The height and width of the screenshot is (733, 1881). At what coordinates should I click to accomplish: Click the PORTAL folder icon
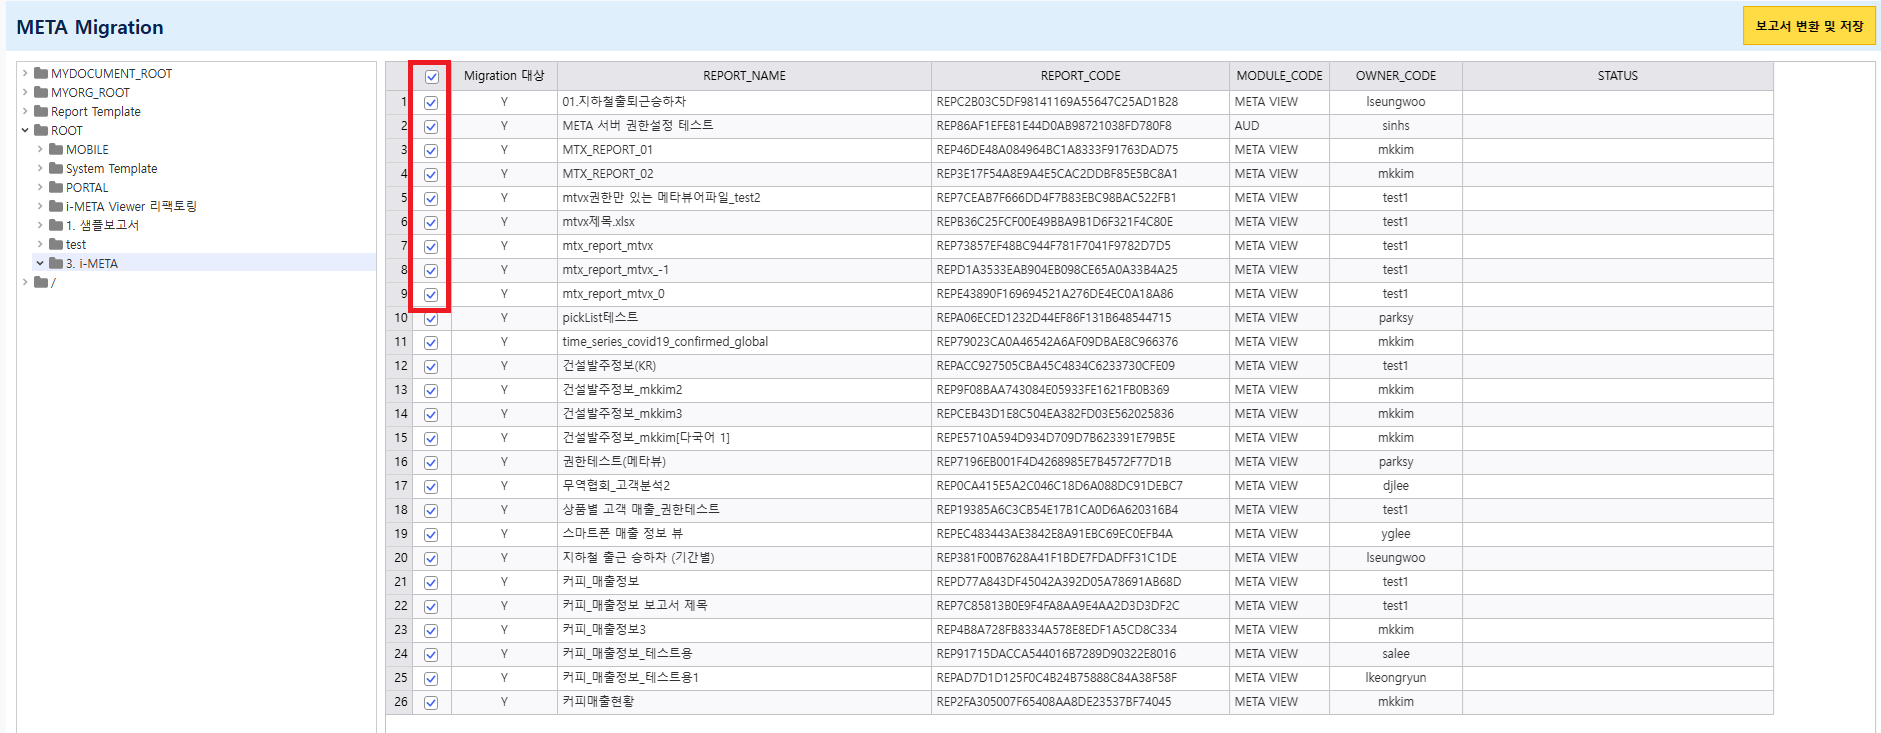click(56, 187)
